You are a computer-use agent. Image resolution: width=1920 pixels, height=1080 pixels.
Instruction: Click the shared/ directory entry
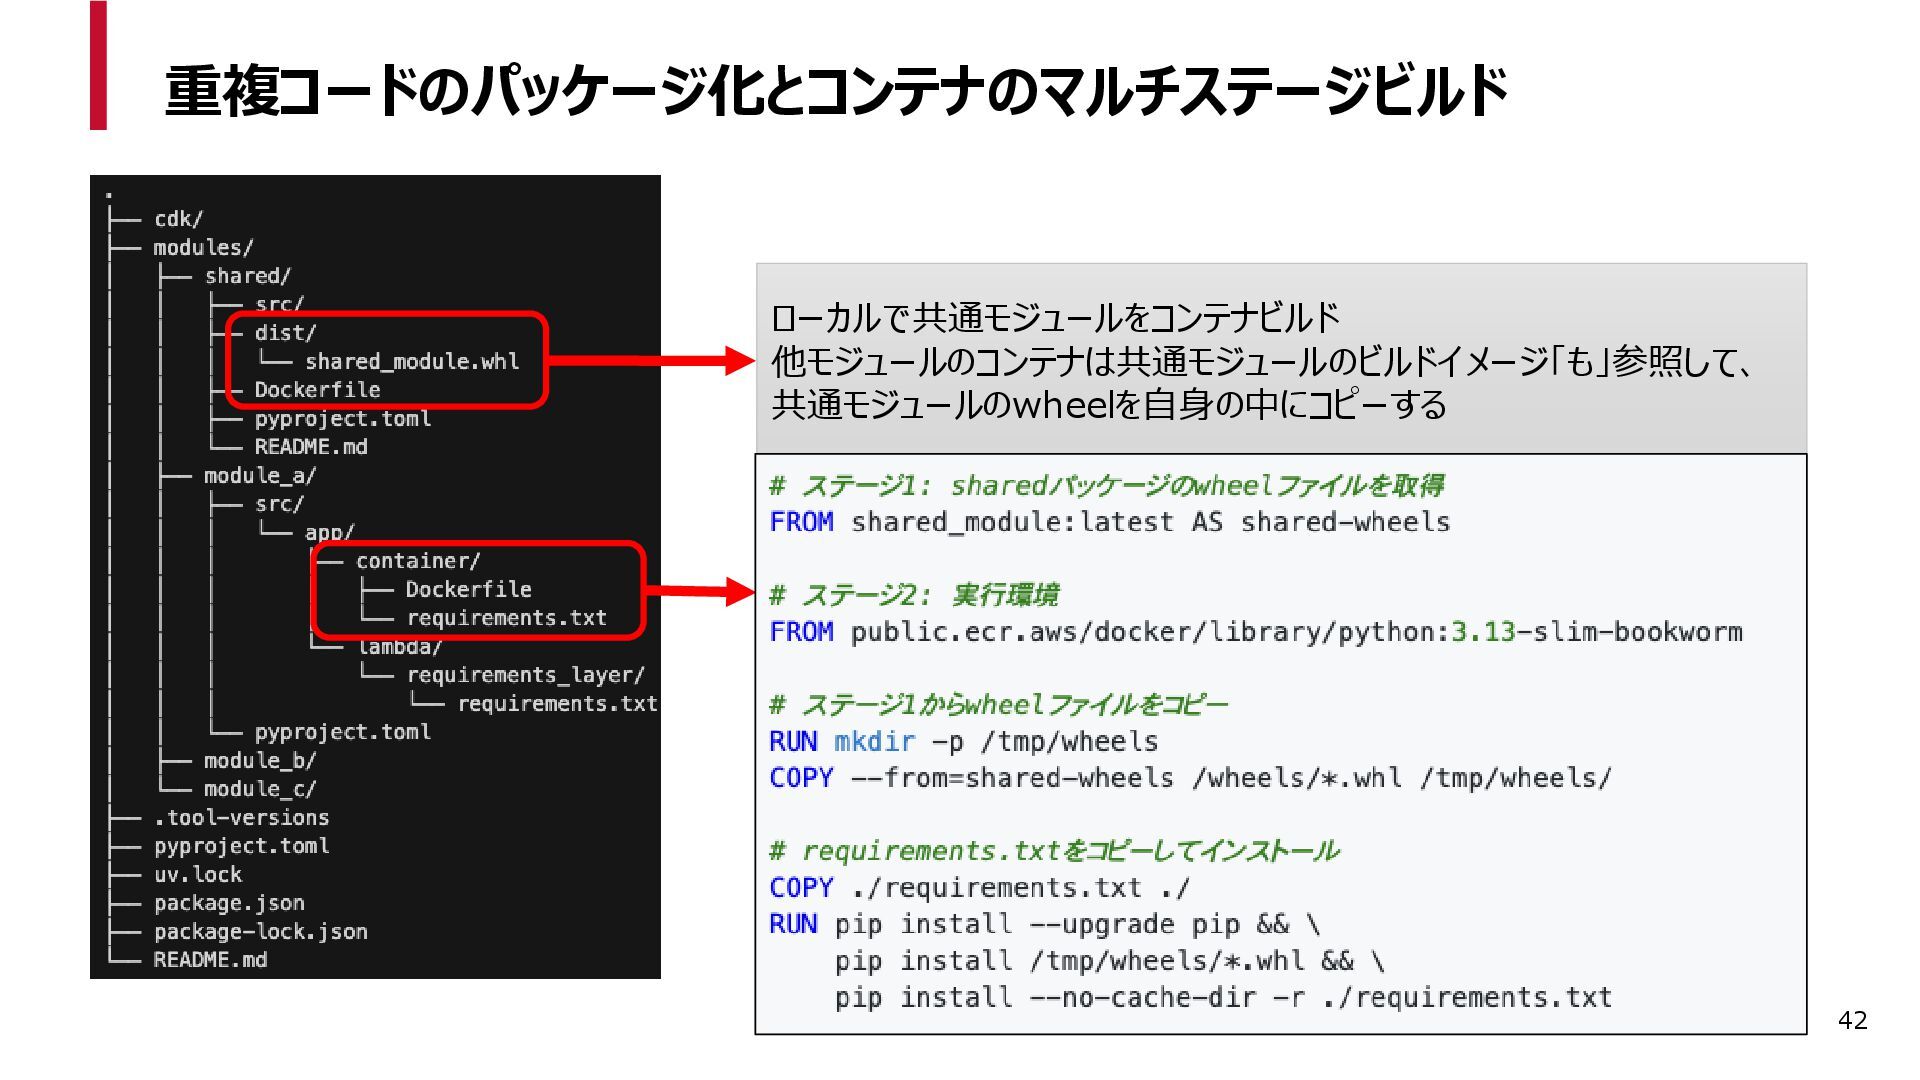click(248, 276)
